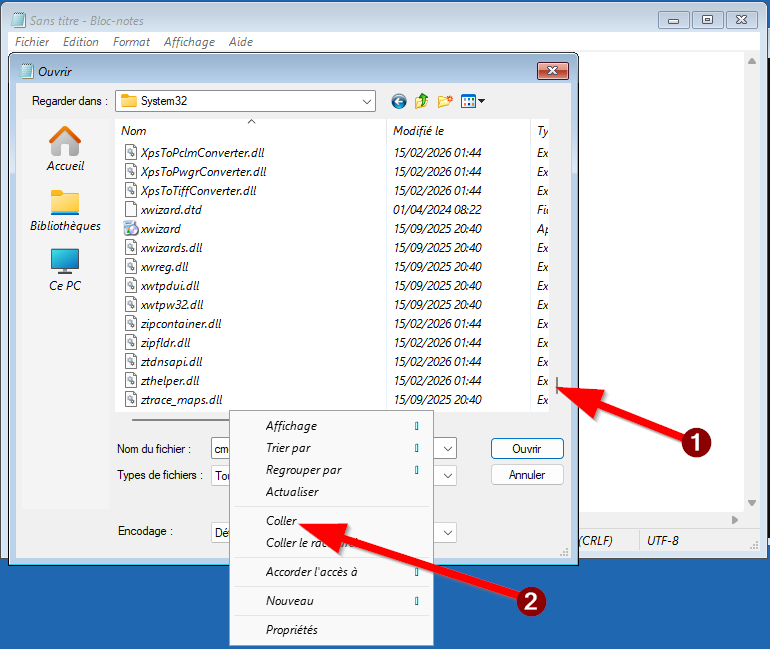Viewport: 770px width, 649px height.
Task: Go up one folder level icon
Action: tap(422, 101)
